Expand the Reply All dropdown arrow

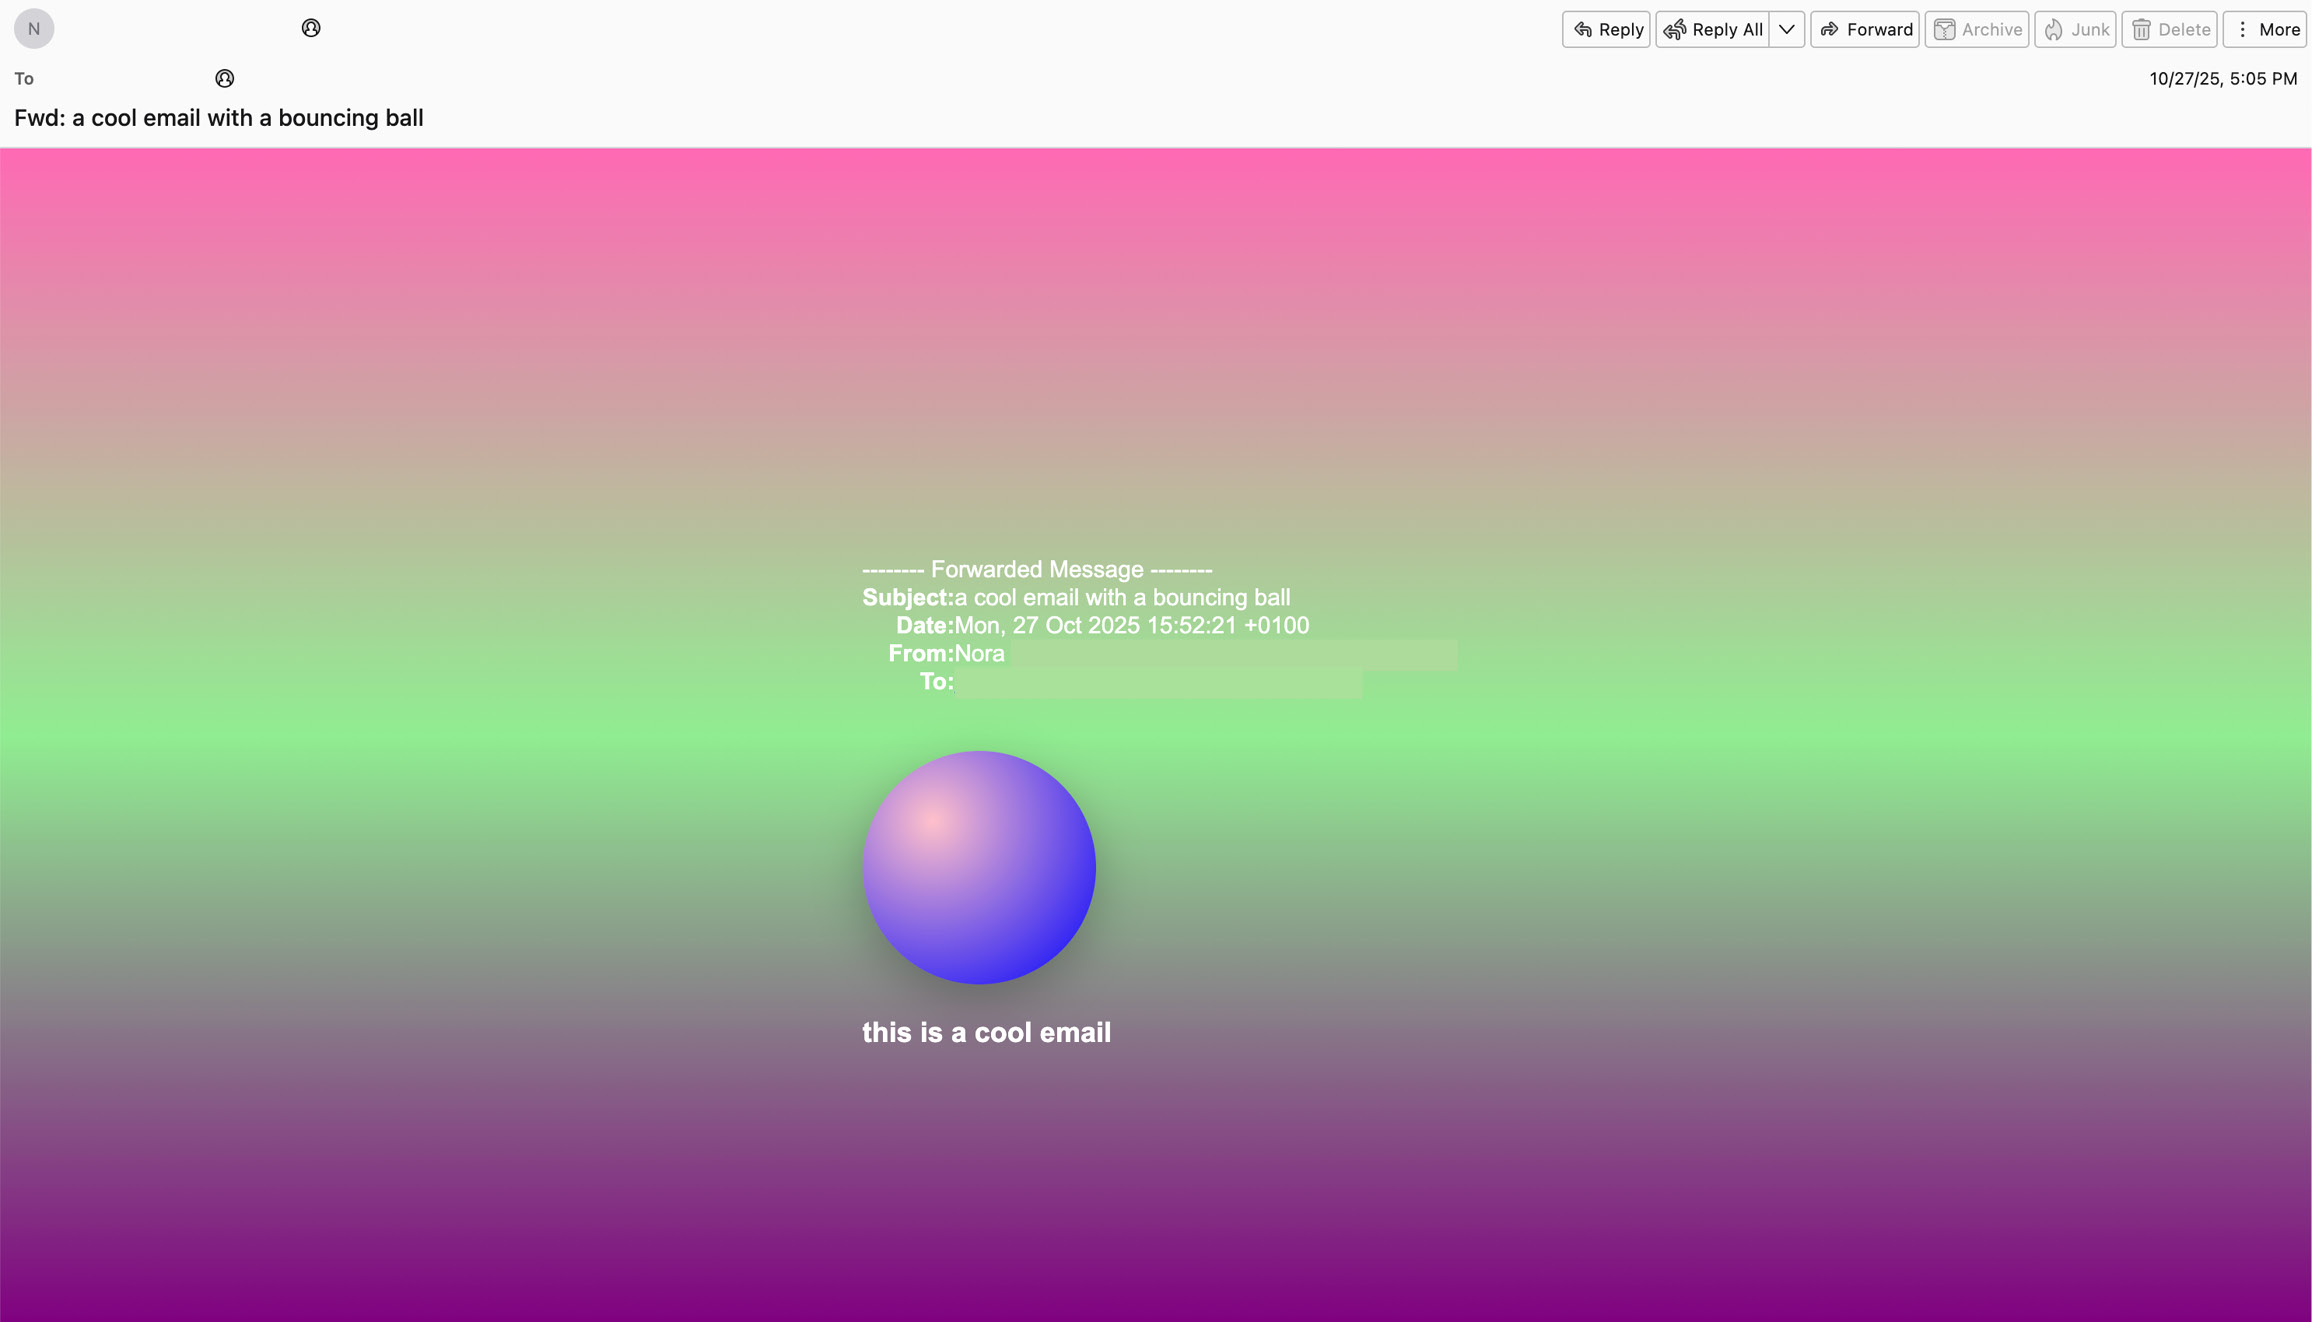[x=1786, y=29]
